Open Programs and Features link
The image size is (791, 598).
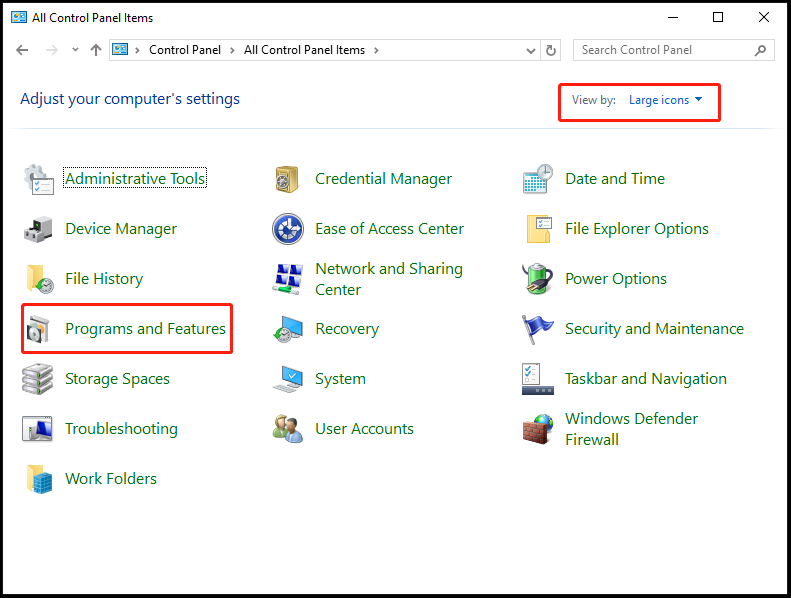coord(145,329)
